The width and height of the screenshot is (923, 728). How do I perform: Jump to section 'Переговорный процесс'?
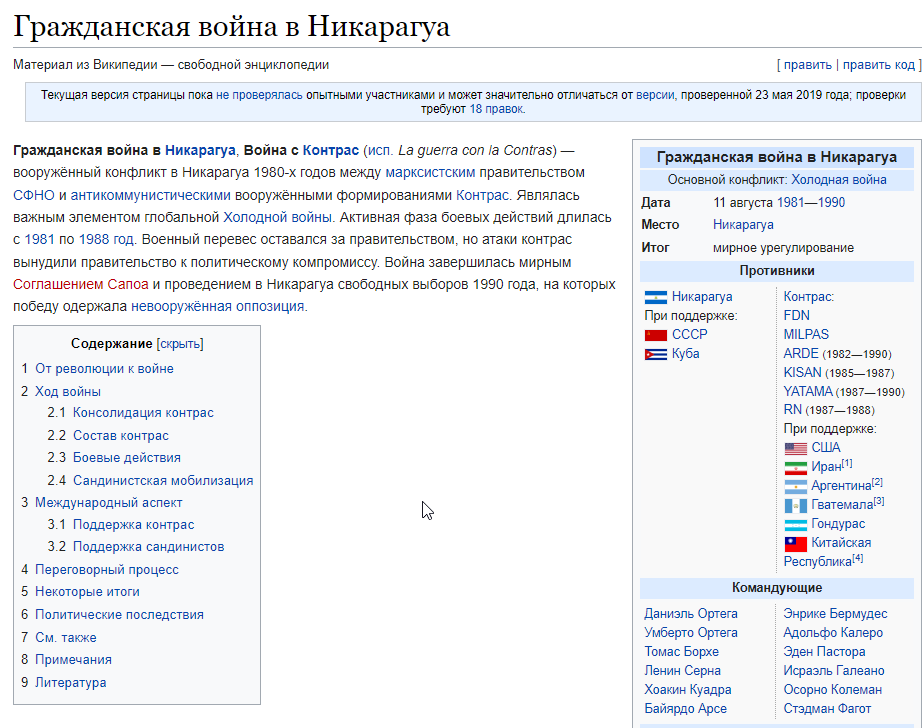tap(107, 570)
